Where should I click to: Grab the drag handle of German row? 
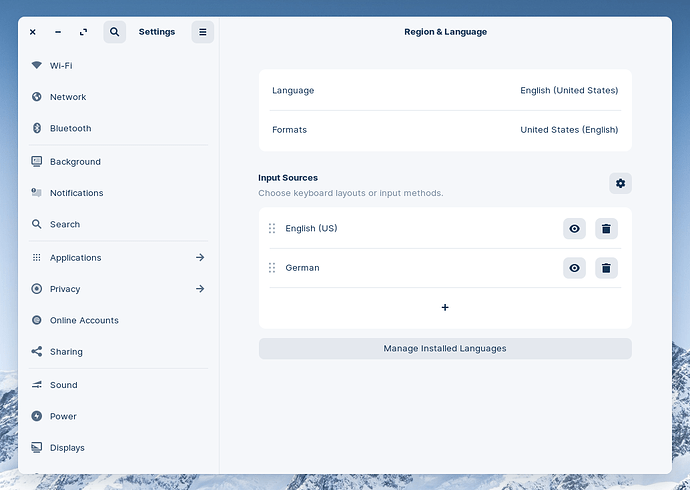[x=272, y=267]
